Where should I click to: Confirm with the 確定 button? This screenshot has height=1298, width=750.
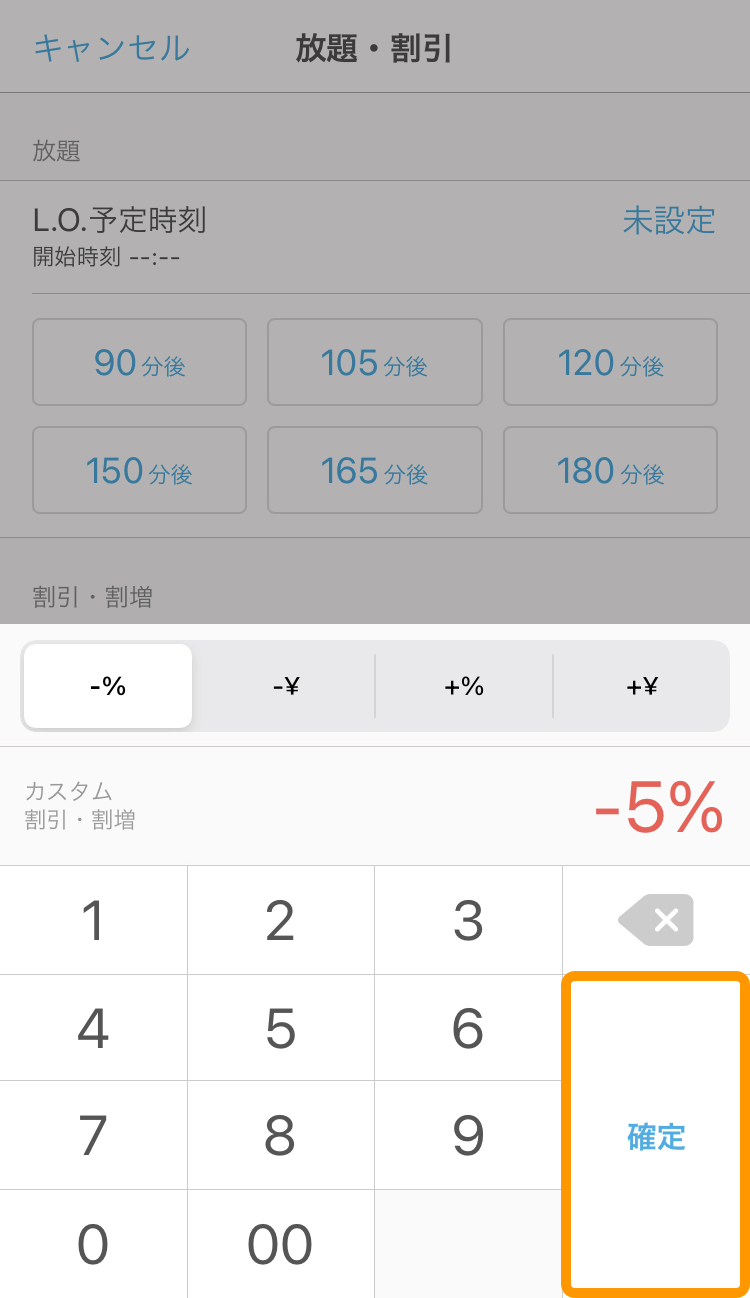click(x=656, y=1135)
